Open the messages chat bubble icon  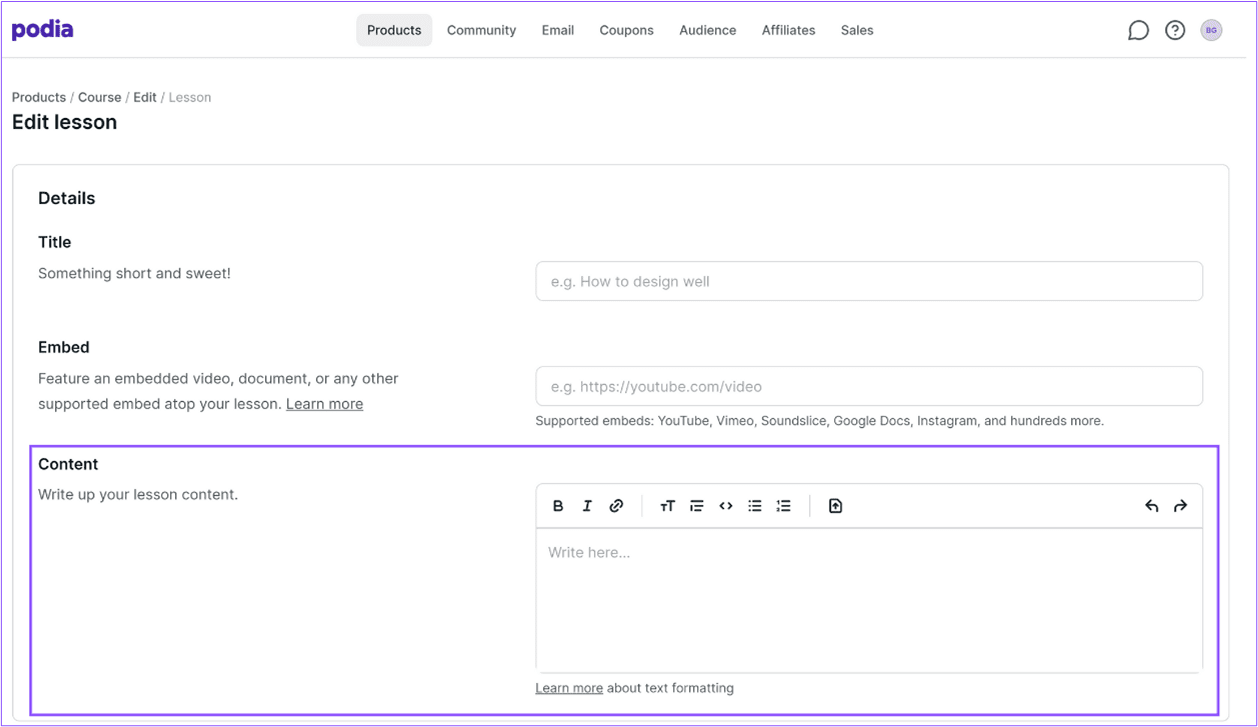point(1138,30)
